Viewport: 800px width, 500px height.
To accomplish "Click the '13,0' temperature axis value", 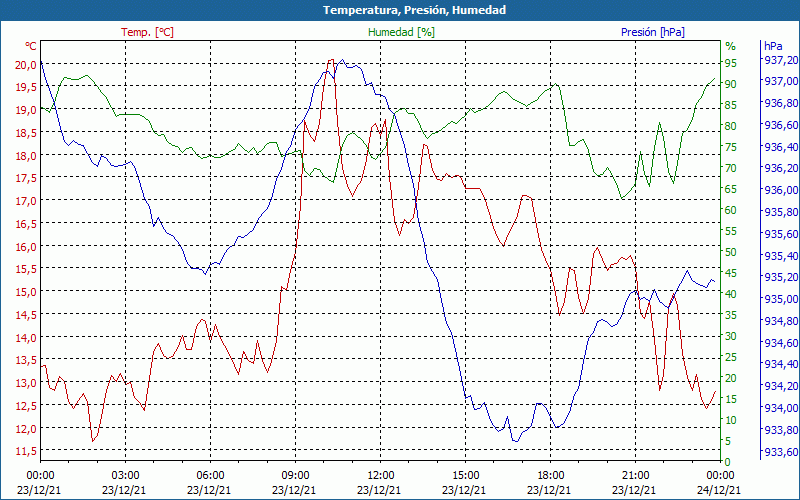I will click(28, 383).
